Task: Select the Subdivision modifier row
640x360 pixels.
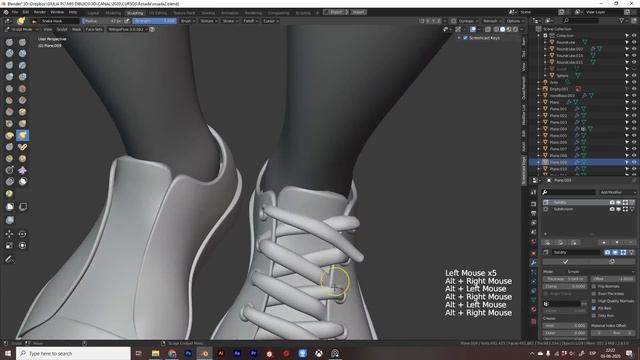Action: tap(589, 209)
